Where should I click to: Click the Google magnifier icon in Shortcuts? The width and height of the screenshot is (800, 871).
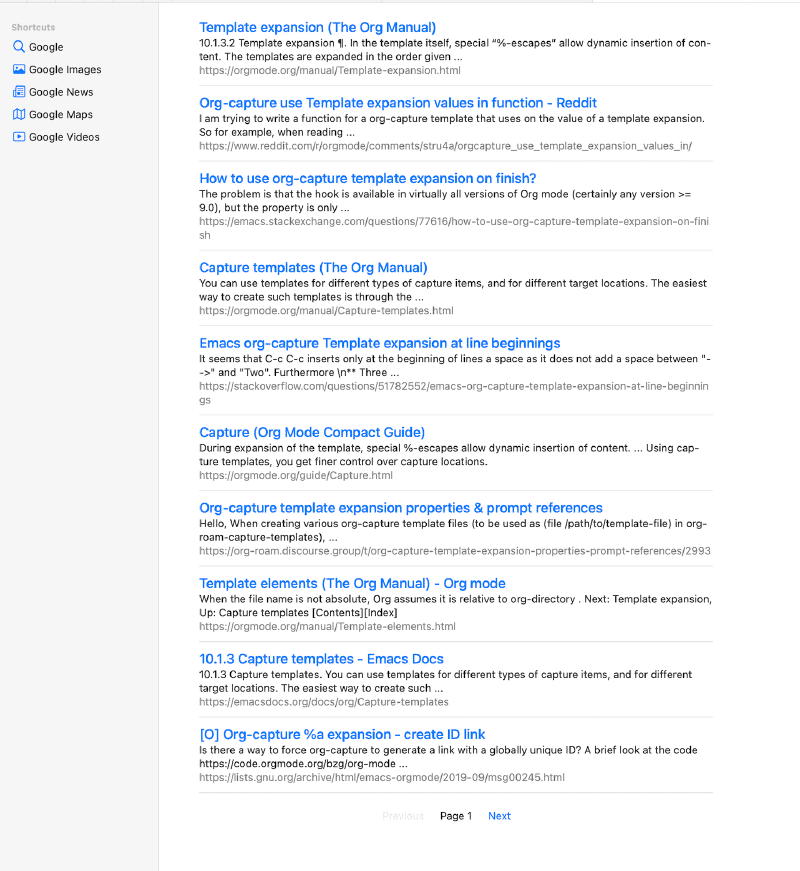coord(19,47)
